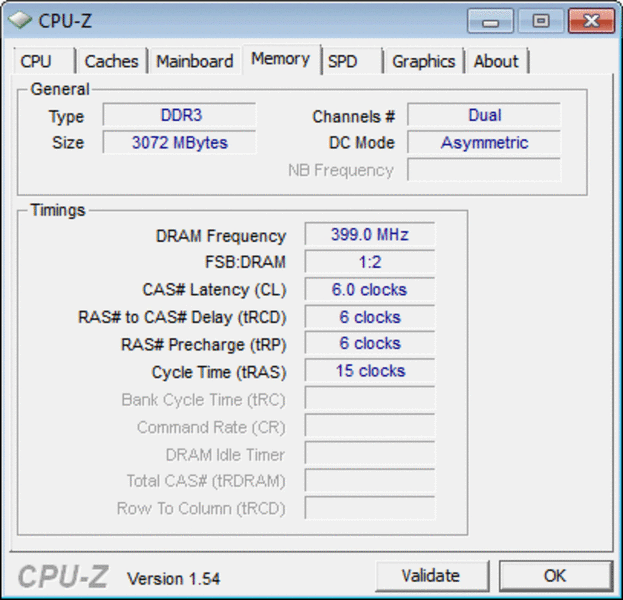Click the Validate button
The image size is (623, 600).
431,576
